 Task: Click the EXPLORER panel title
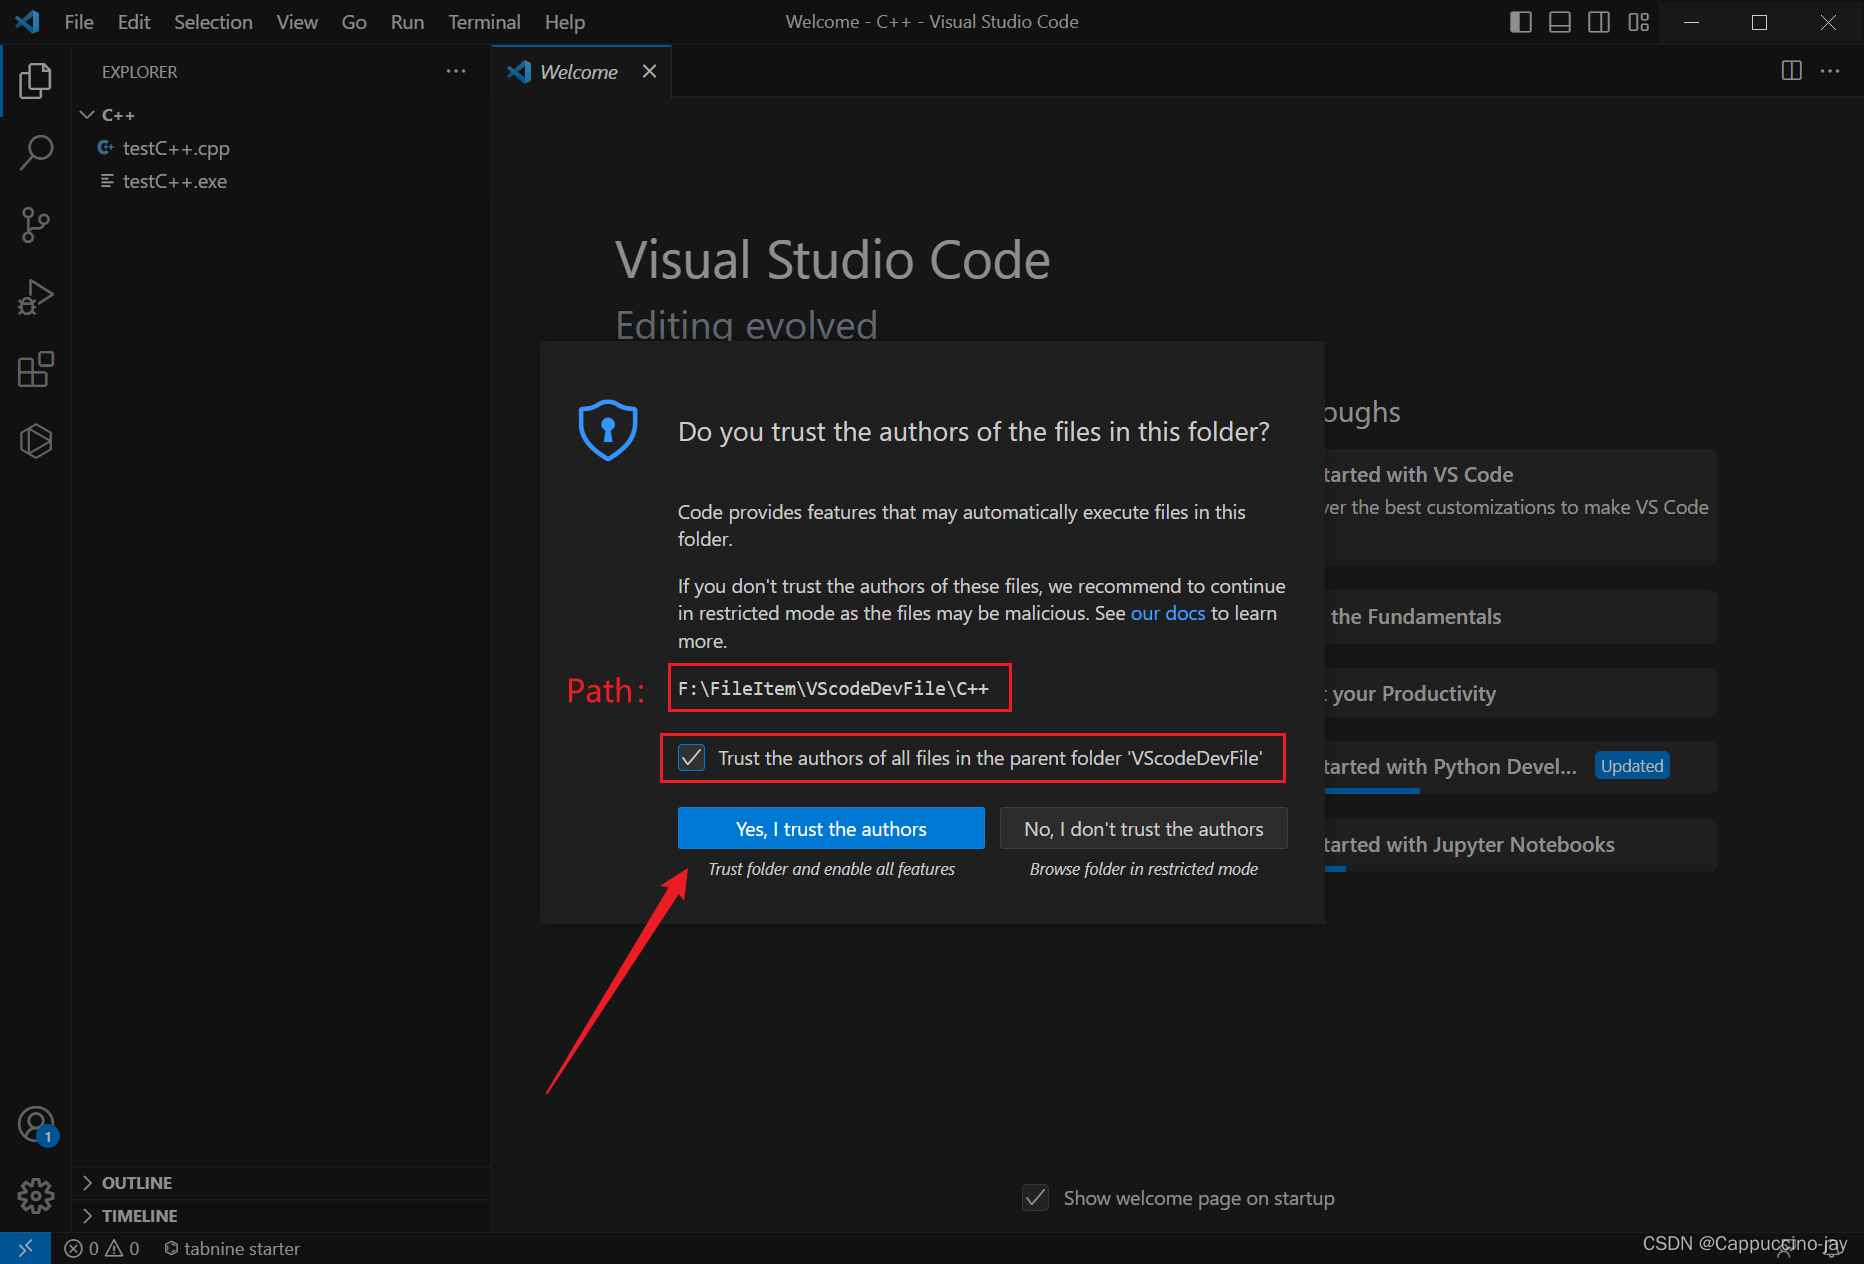tap(139, 72)
